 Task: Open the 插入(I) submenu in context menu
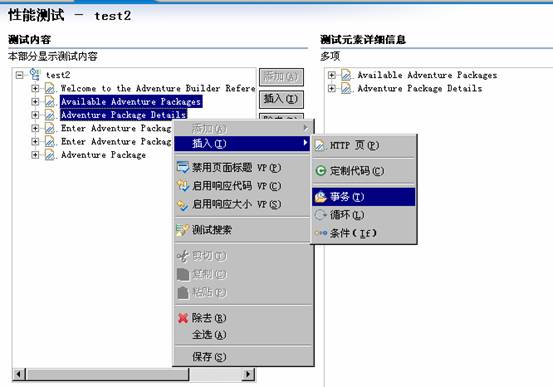click(x=242, y=143)
